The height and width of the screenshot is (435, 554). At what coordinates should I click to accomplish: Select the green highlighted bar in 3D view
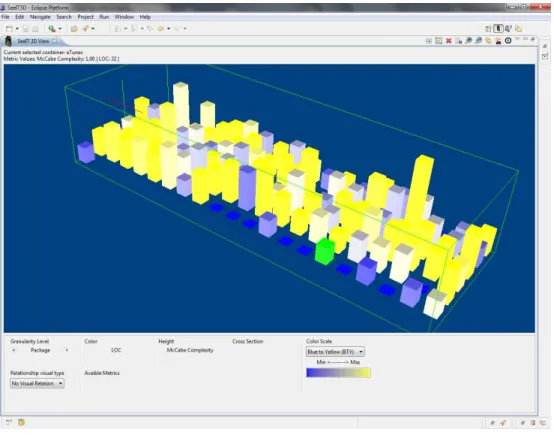pyautogui.click(x=325, y=251)
